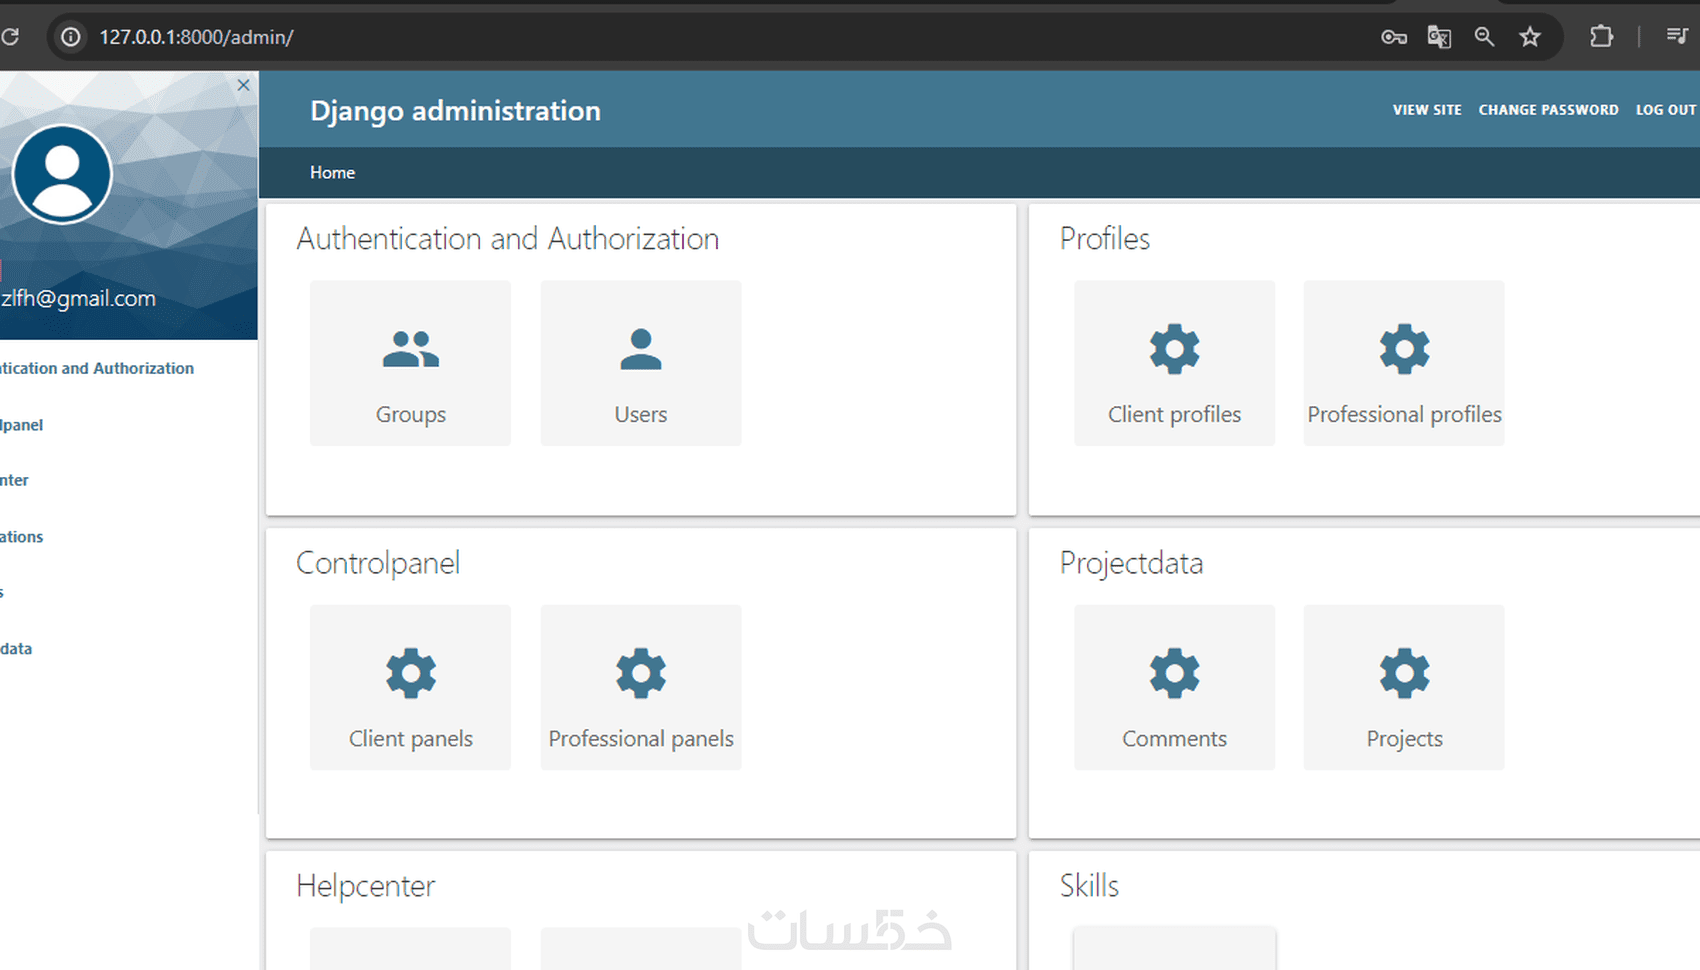1700x970 pixels.
Task: Select Authentication and Authorization in sidebar
Action: [x=97, y=368]
